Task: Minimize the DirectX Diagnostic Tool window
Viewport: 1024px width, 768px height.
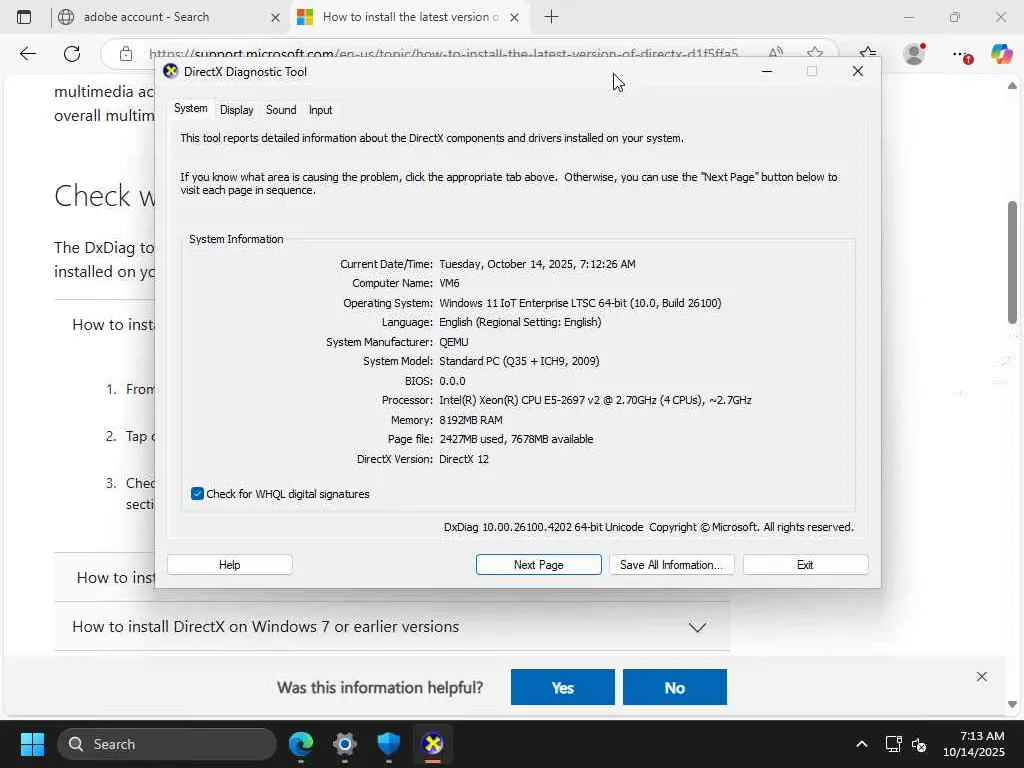Action: pos(767,71)
